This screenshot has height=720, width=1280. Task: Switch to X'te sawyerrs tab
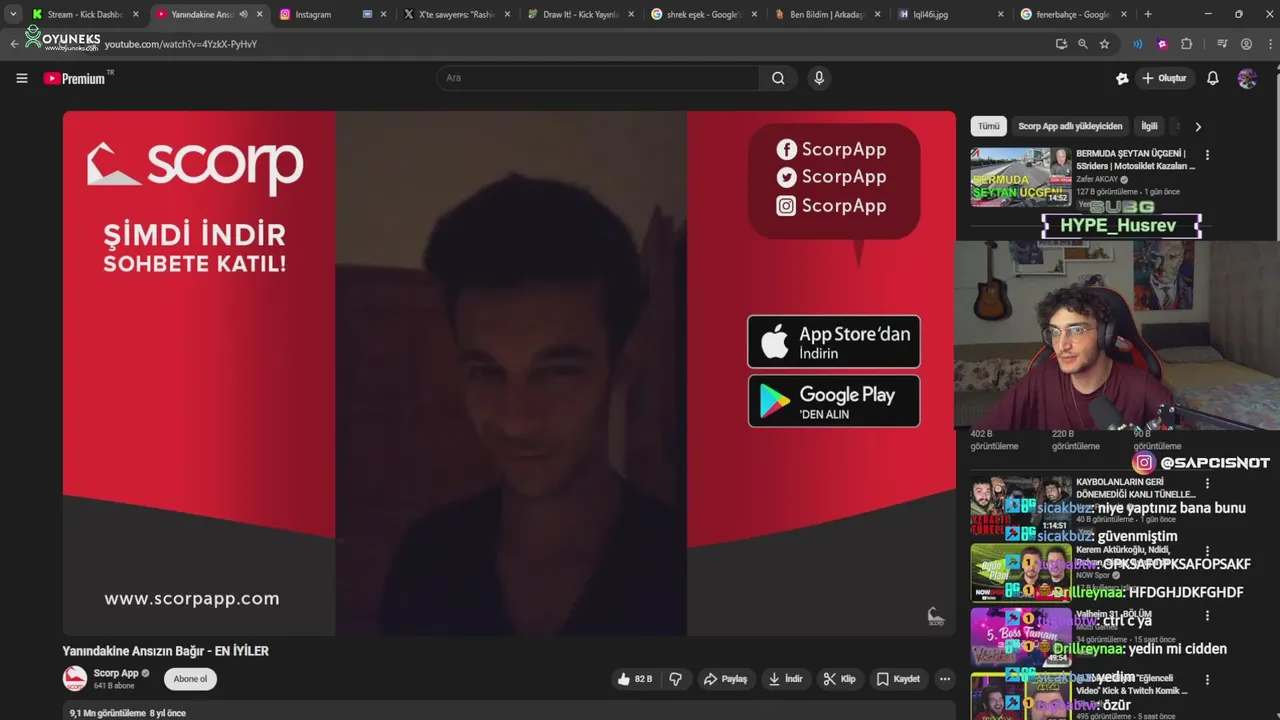point(455,14)
